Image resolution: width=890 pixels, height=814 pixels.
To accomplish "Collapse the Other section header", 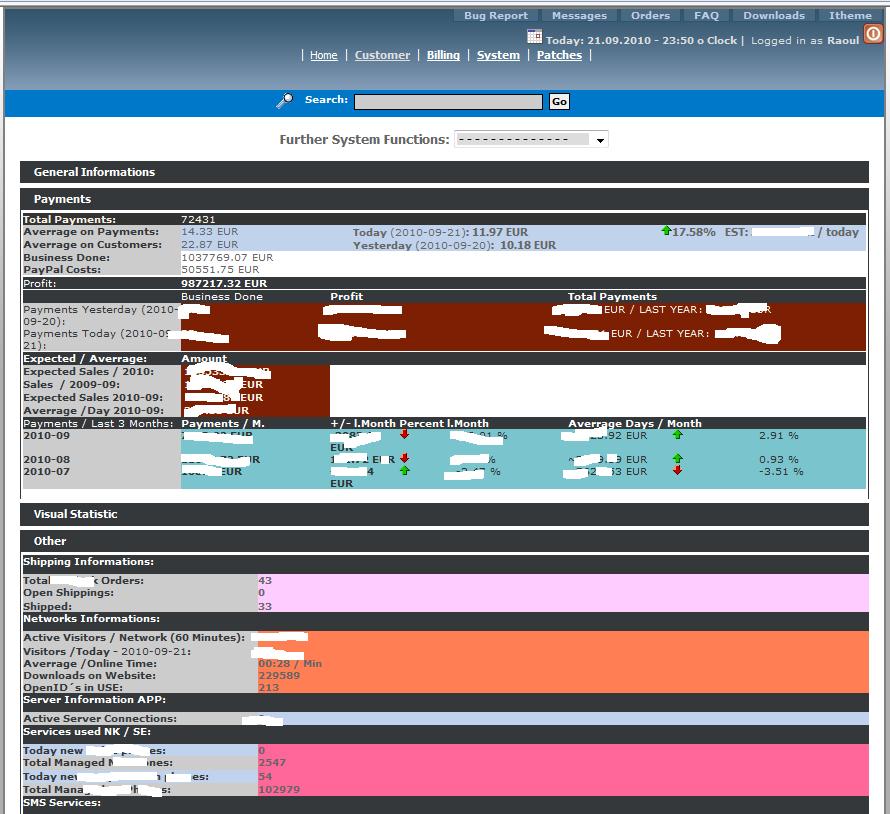I will [x=50, y=541].
